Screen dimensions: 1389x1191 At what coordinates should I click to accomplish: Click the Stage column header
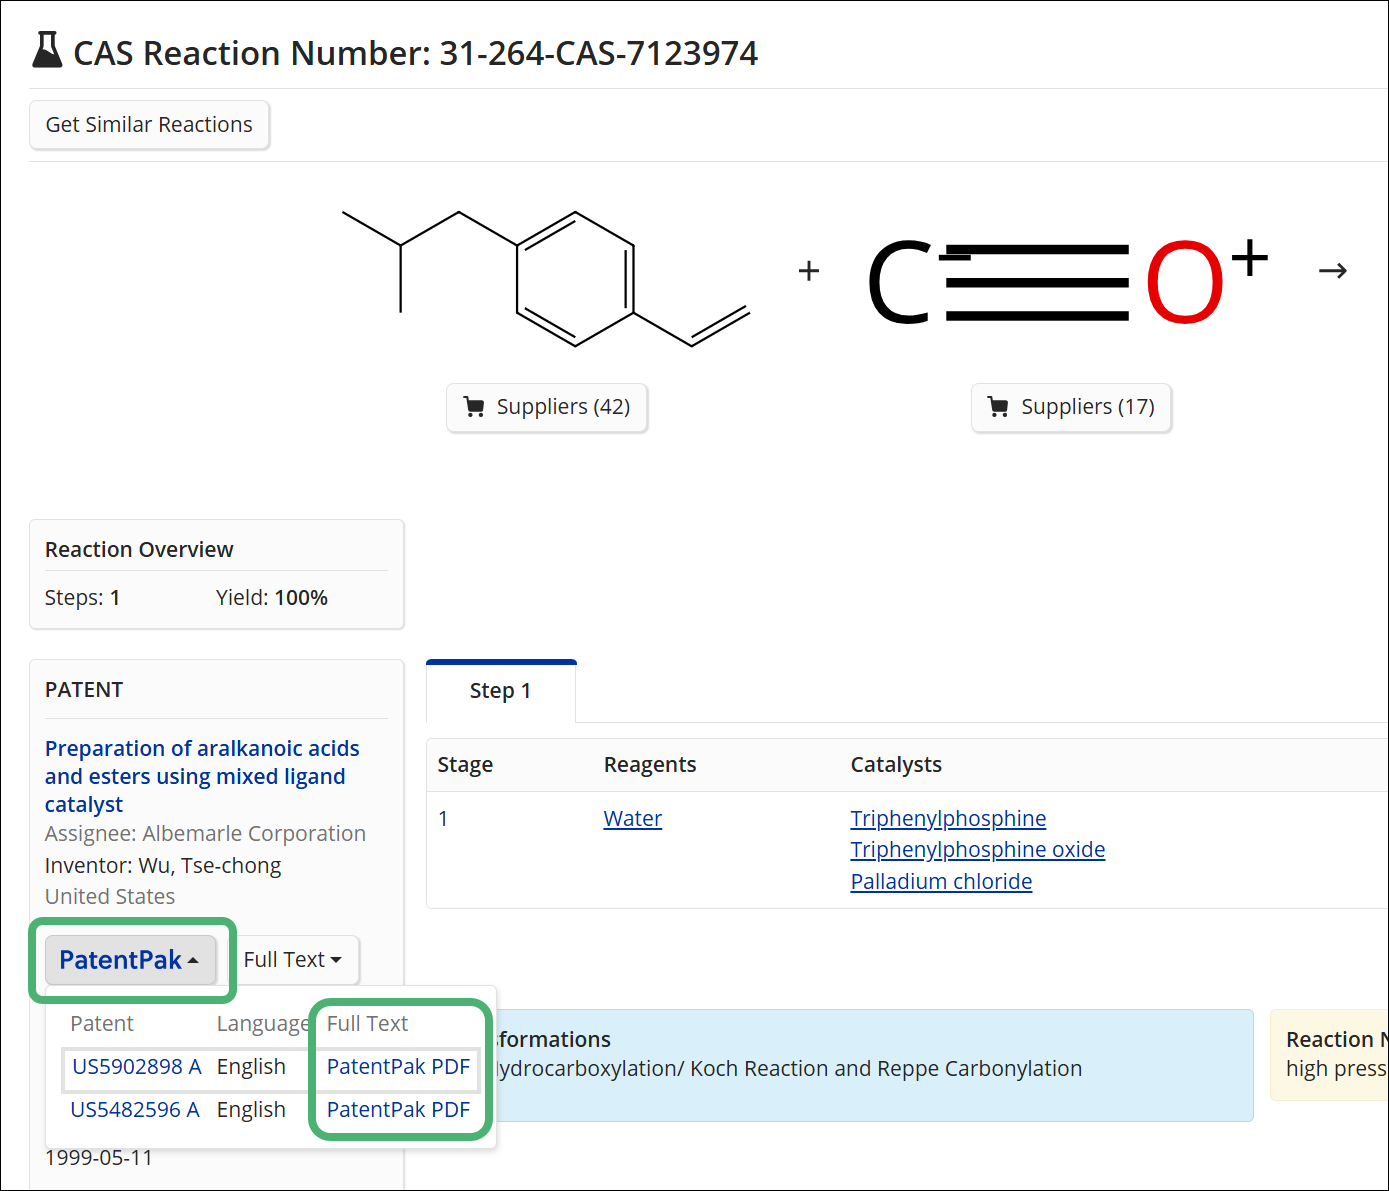point(465,765)
